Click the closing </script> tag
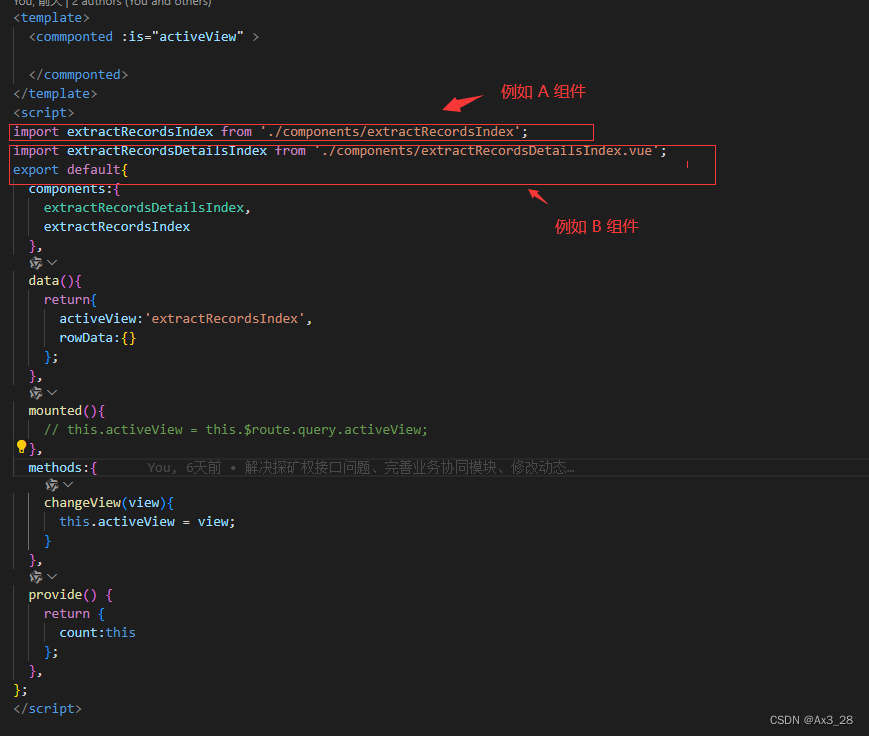The height and width of the screenshot is (736, 869). (48, 709)
